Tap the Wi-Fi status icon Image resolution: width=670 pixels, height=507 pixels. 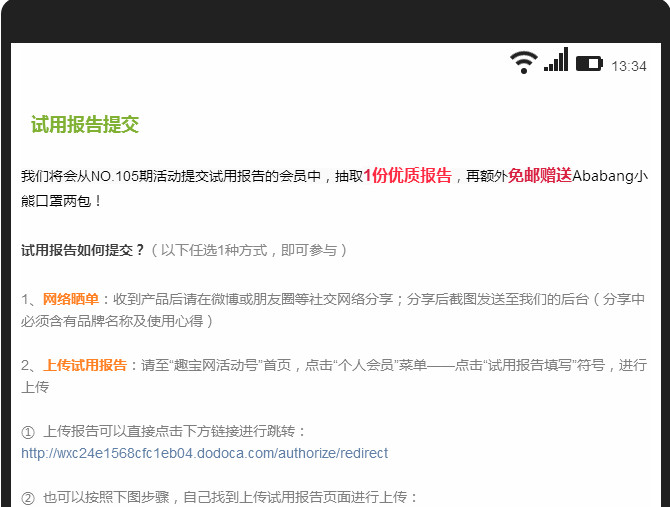coord(524,62)
